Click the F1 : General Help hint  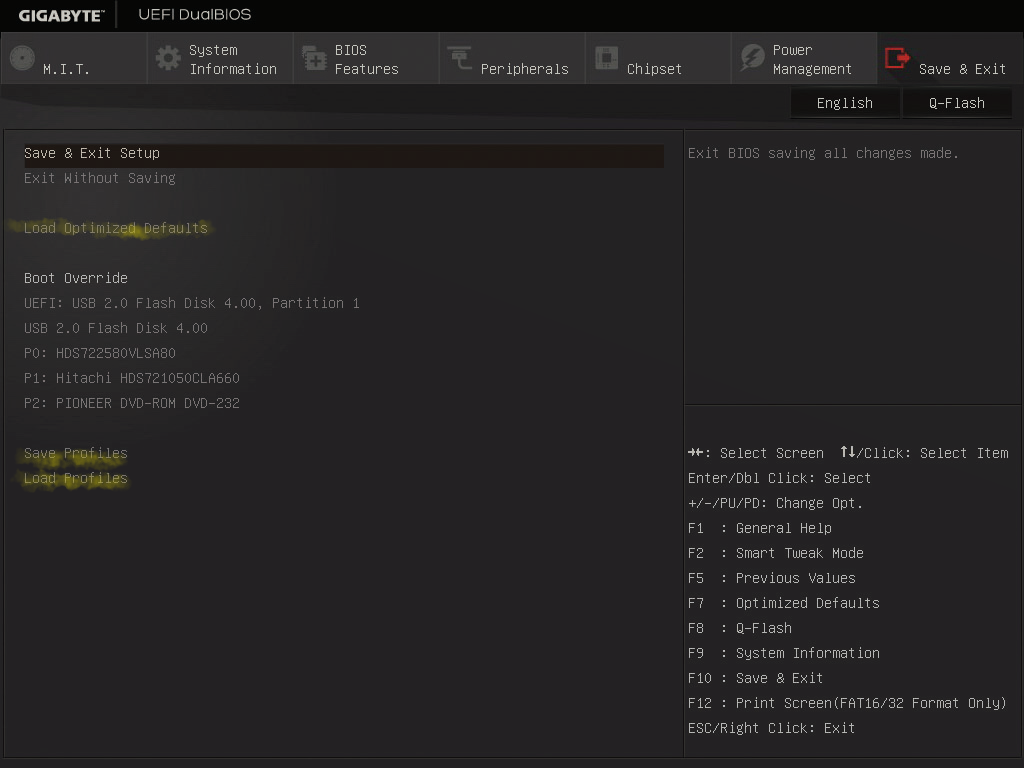pos(760,528)
